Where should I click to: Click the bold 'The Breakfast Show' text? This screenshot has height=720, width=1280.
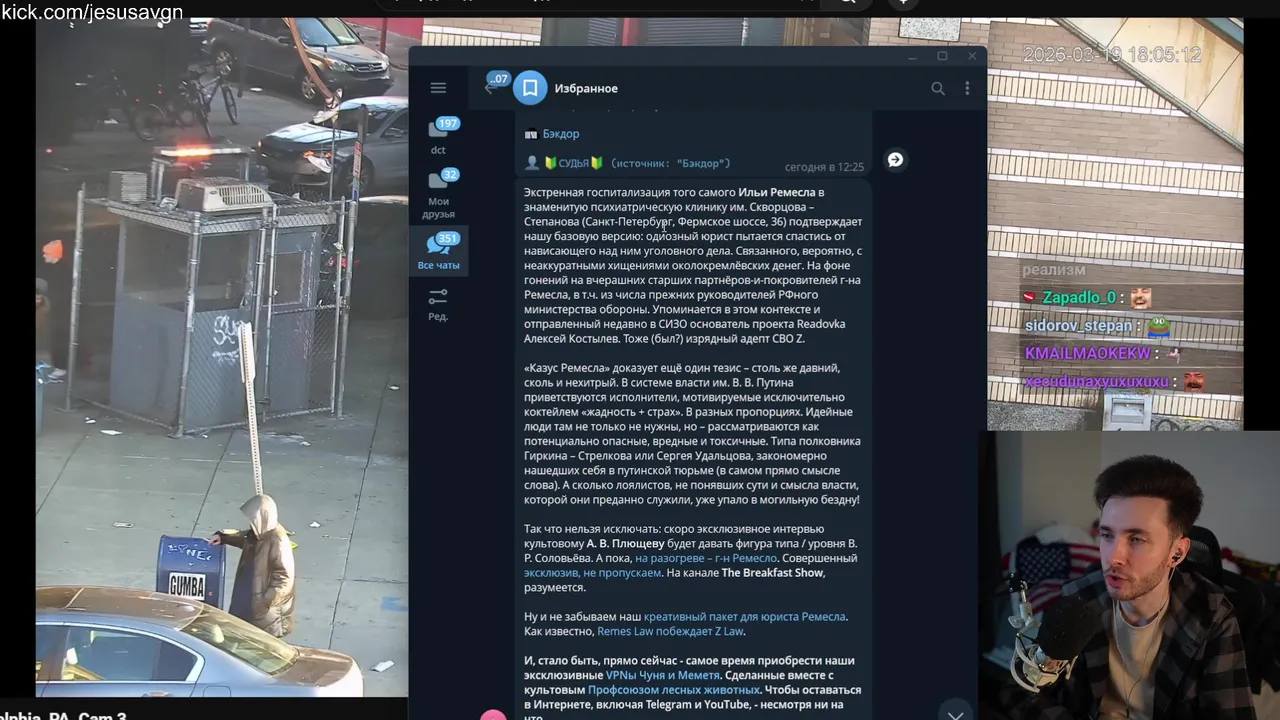(x=773, y=573)
